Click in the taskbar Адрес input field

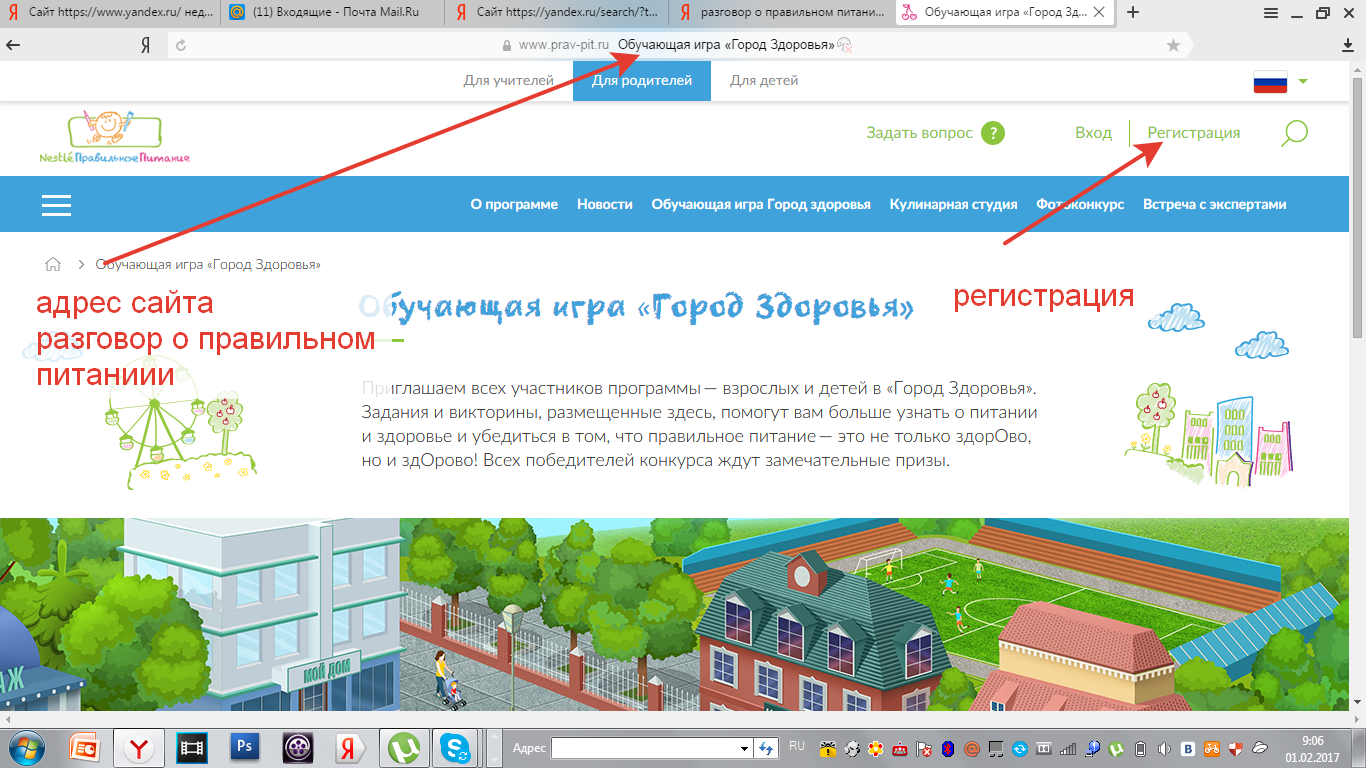(644, 748)
